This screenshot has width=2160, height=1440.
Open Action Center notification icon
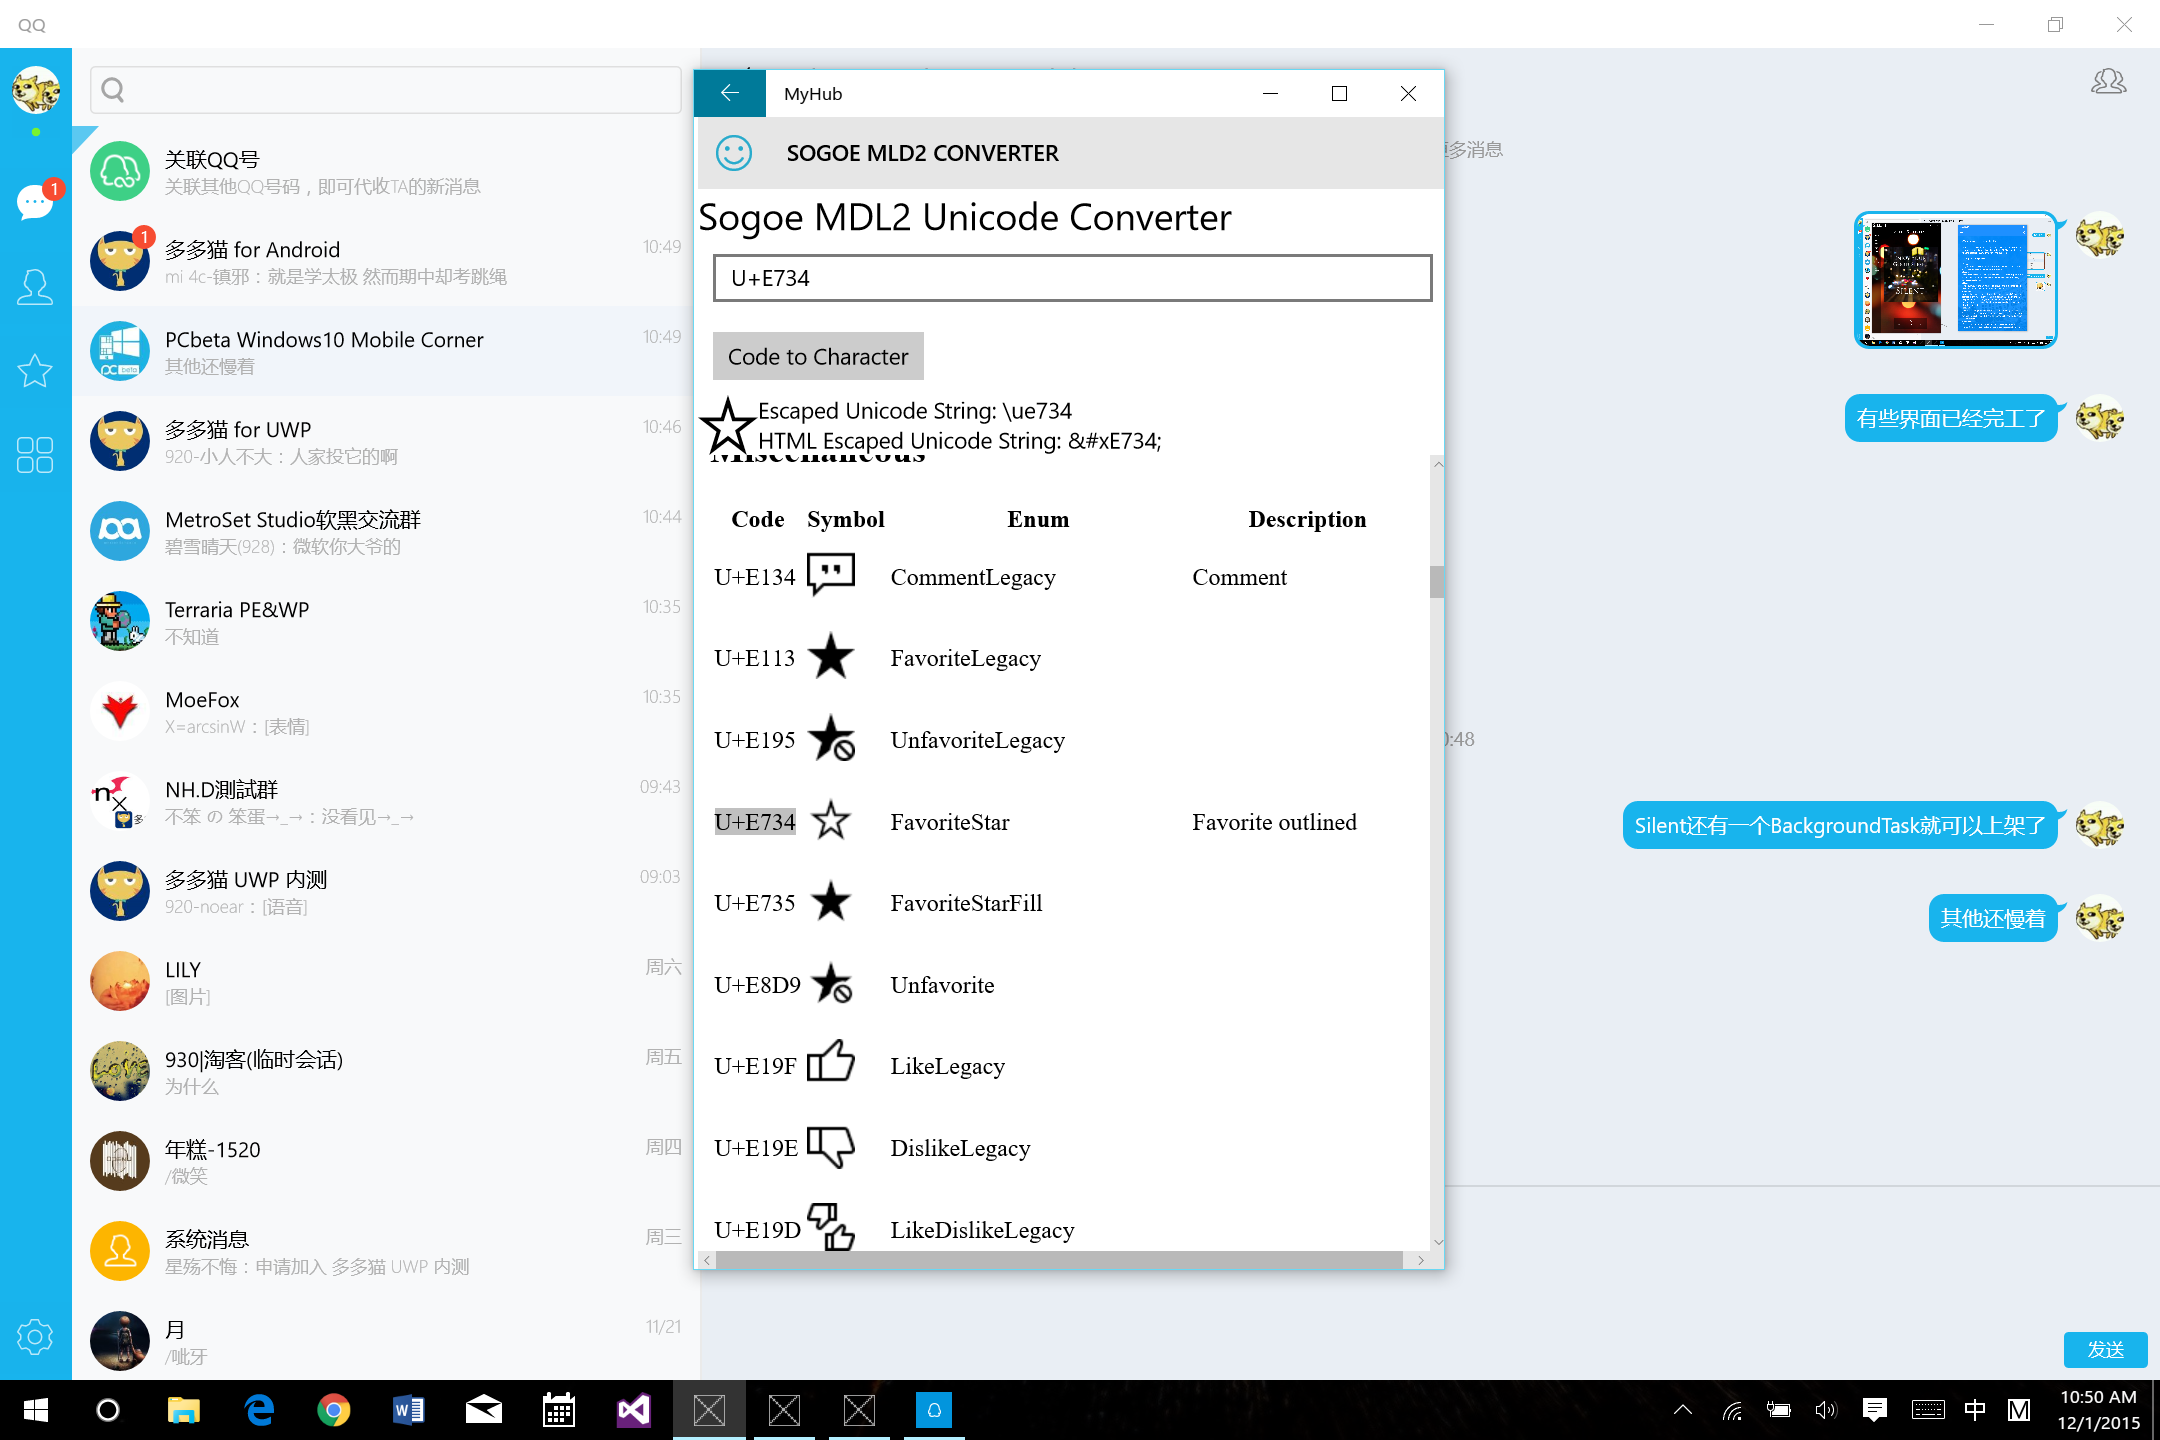pos(1875,1410)
